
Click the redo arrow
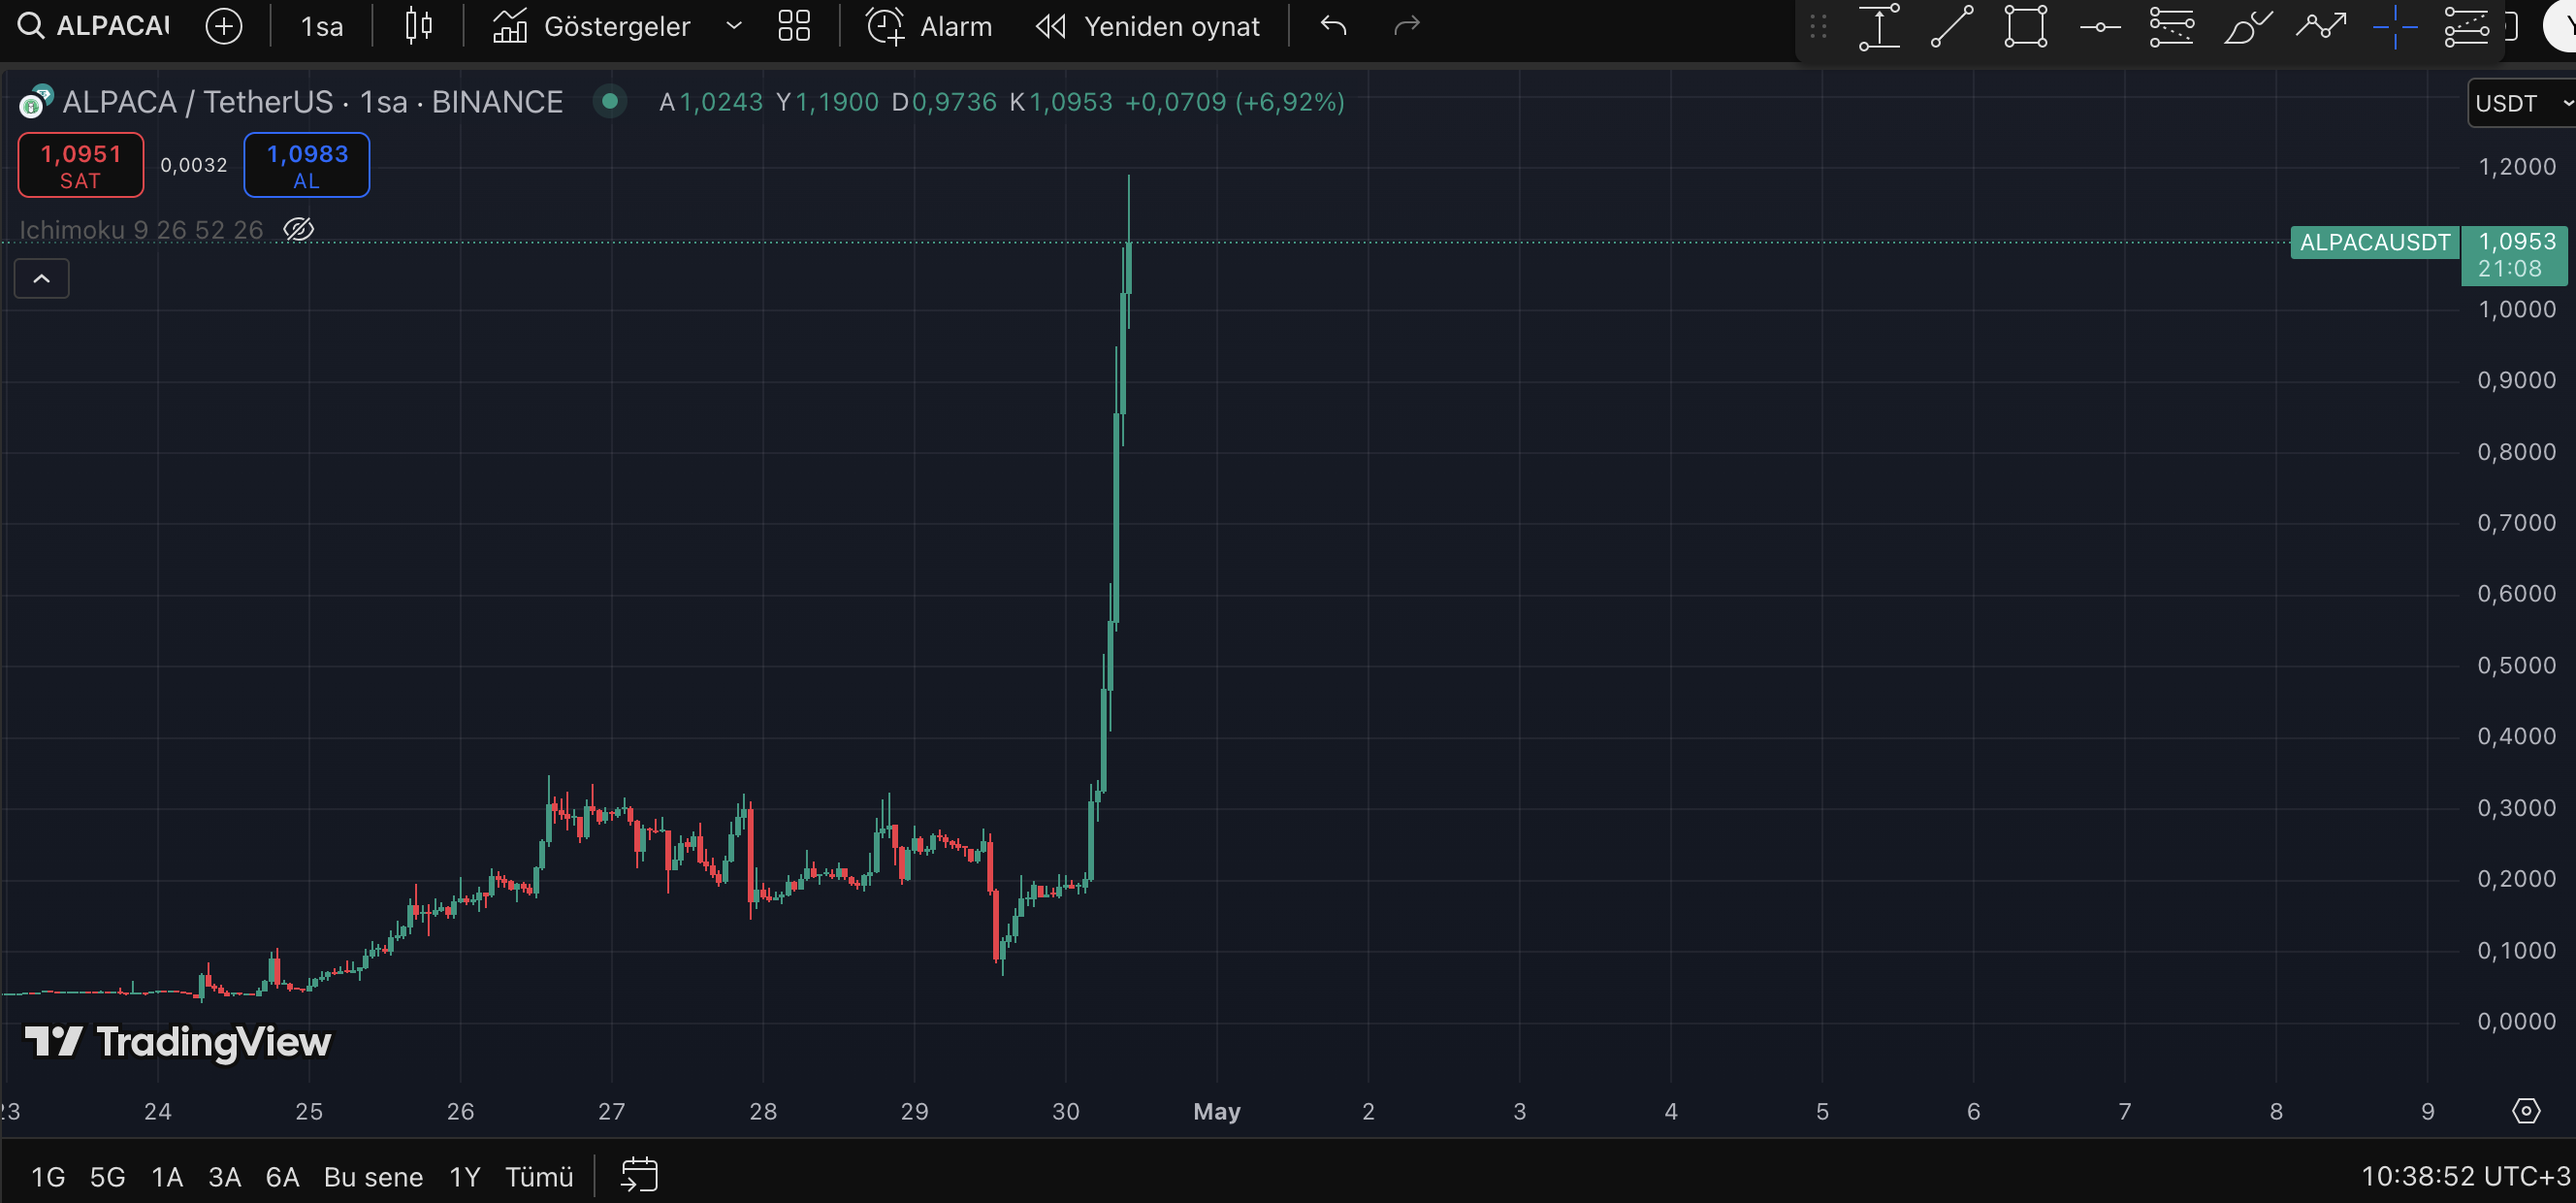pyautogui.click(x=1407, y=26)
